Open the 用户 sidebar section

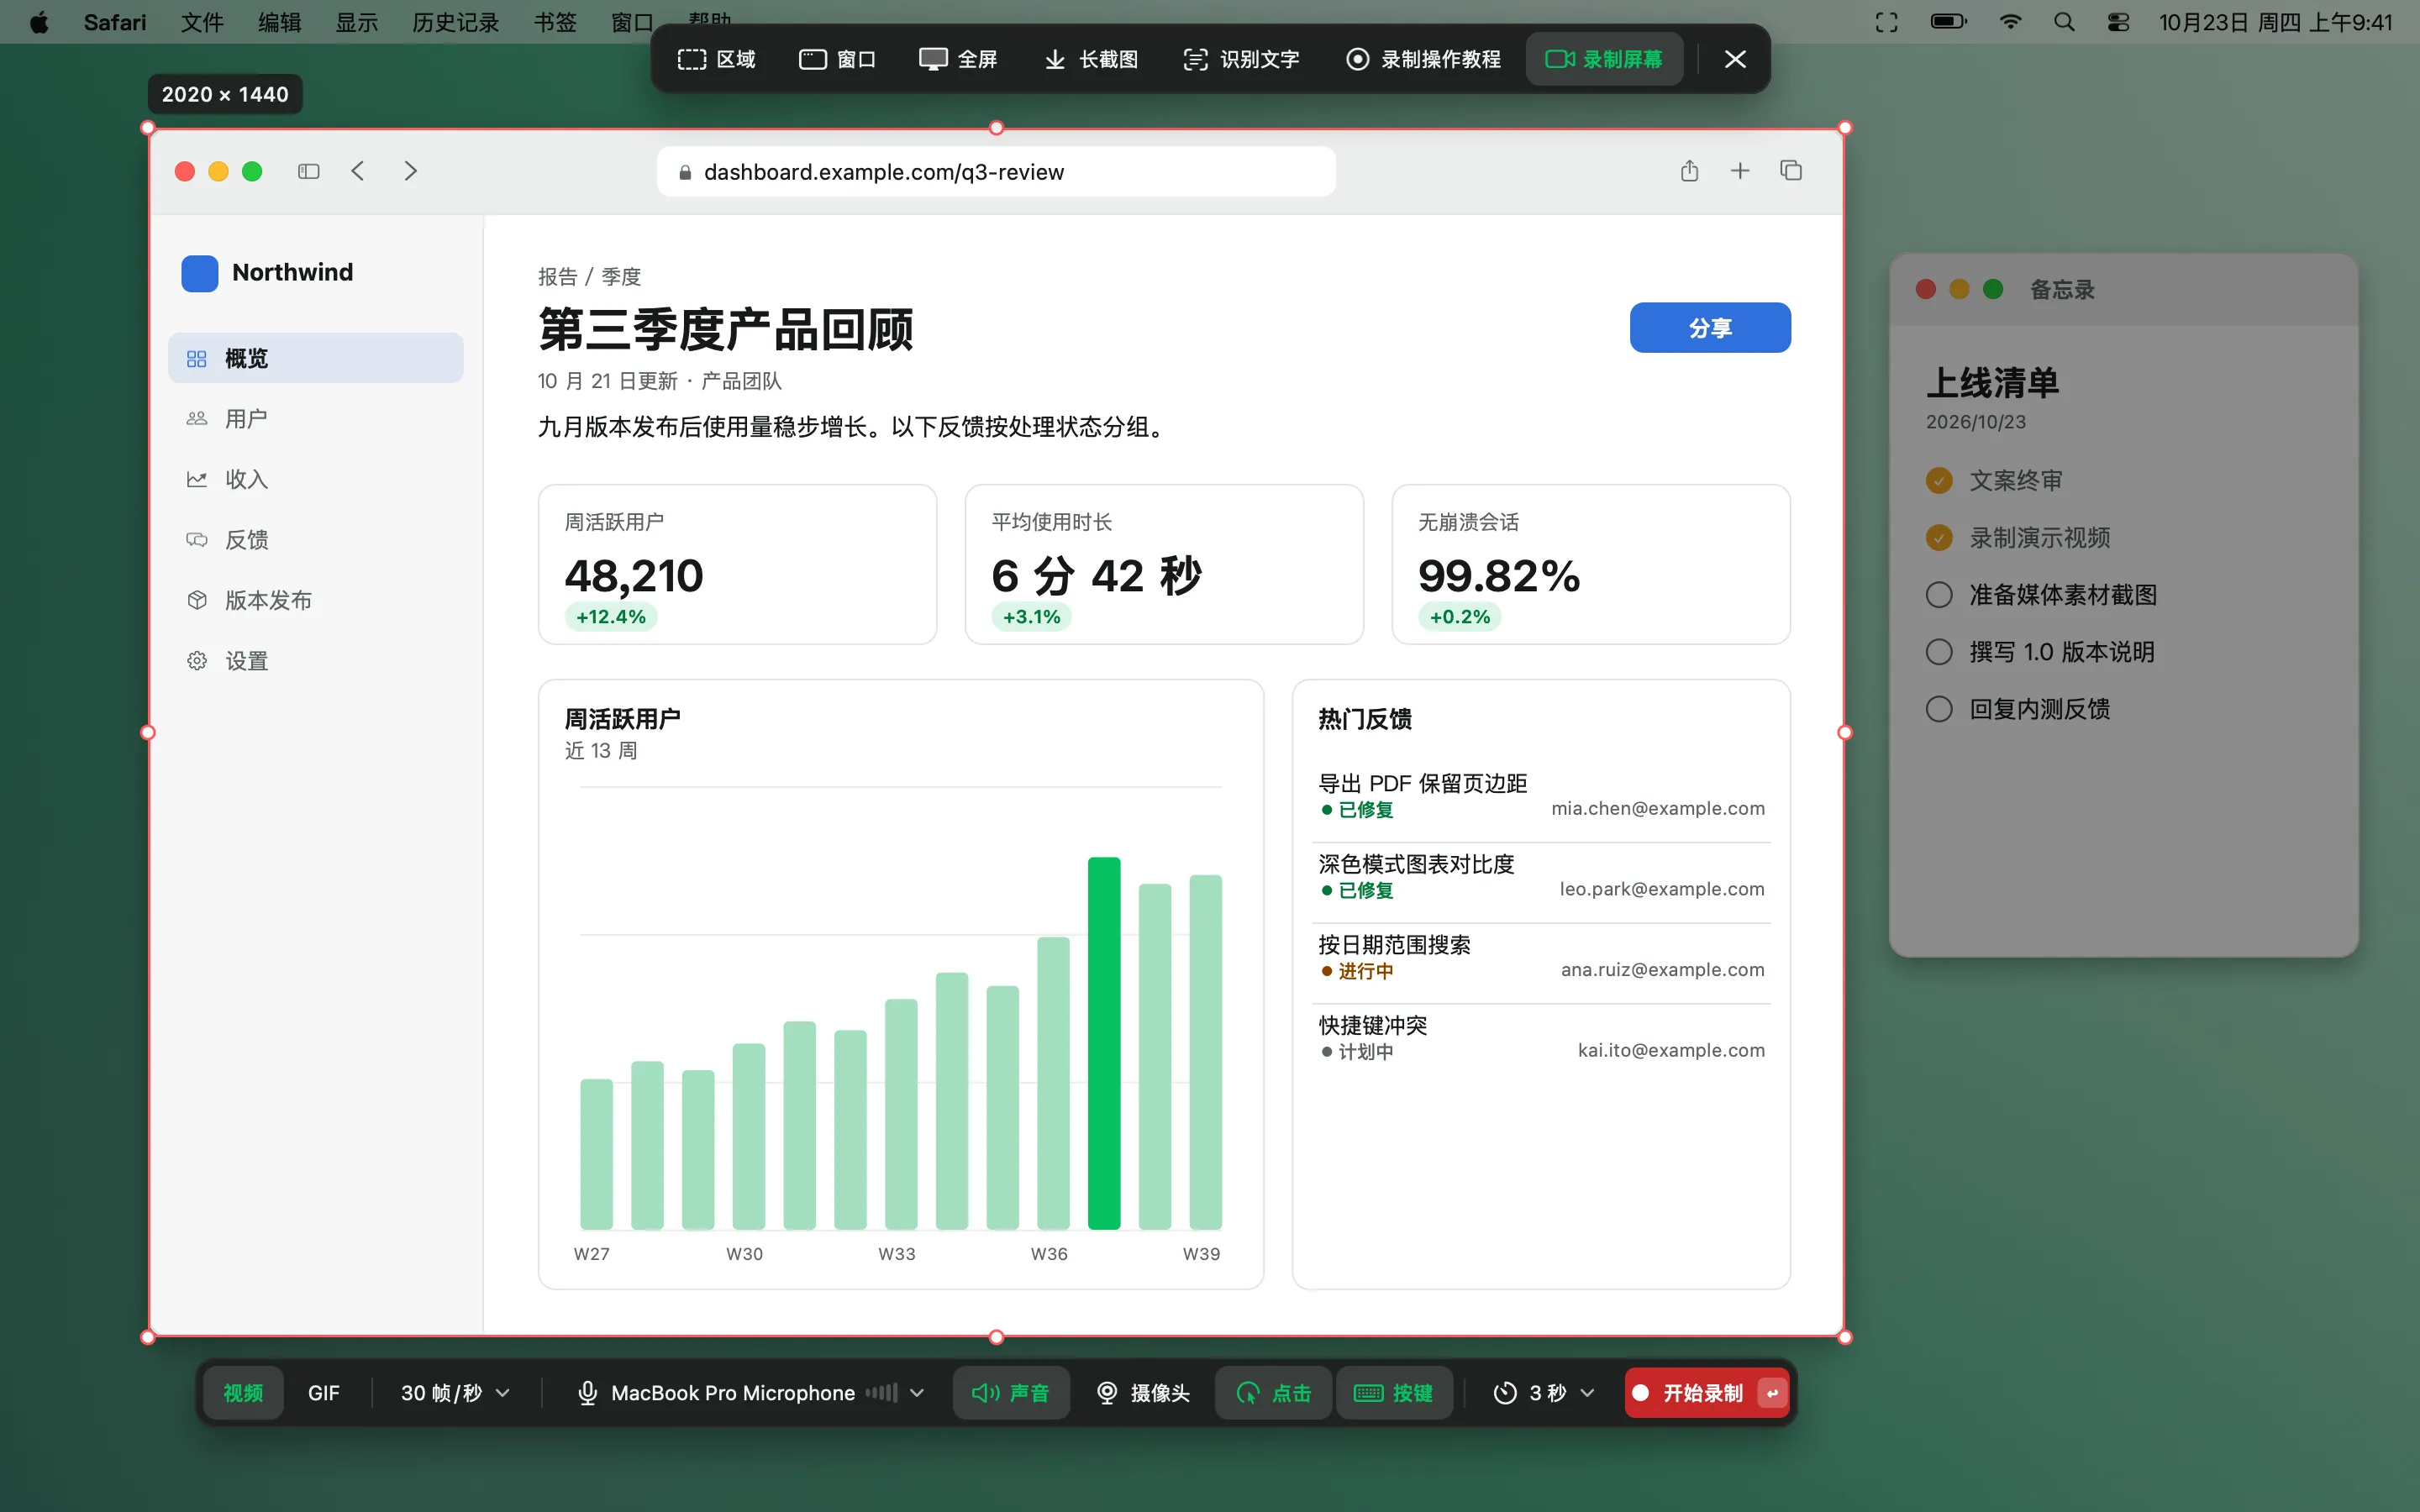pos(316,419)
